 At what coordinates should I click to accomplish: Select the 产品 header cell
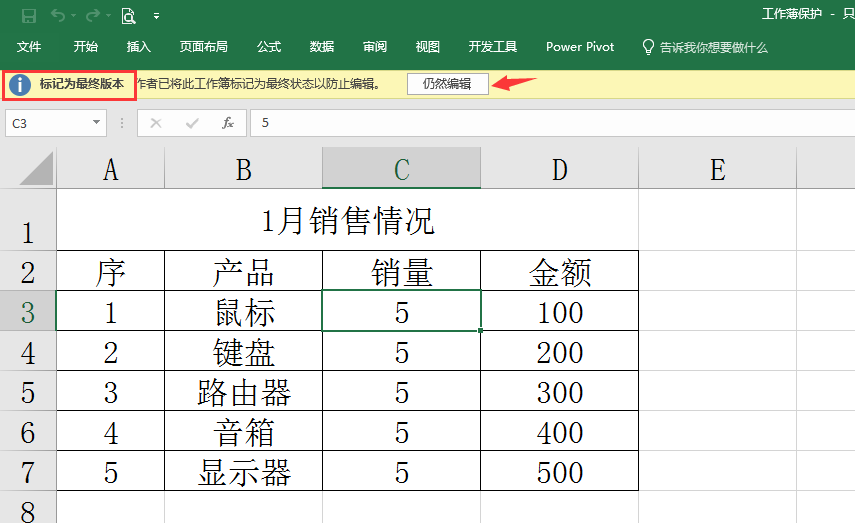(243, 271)
